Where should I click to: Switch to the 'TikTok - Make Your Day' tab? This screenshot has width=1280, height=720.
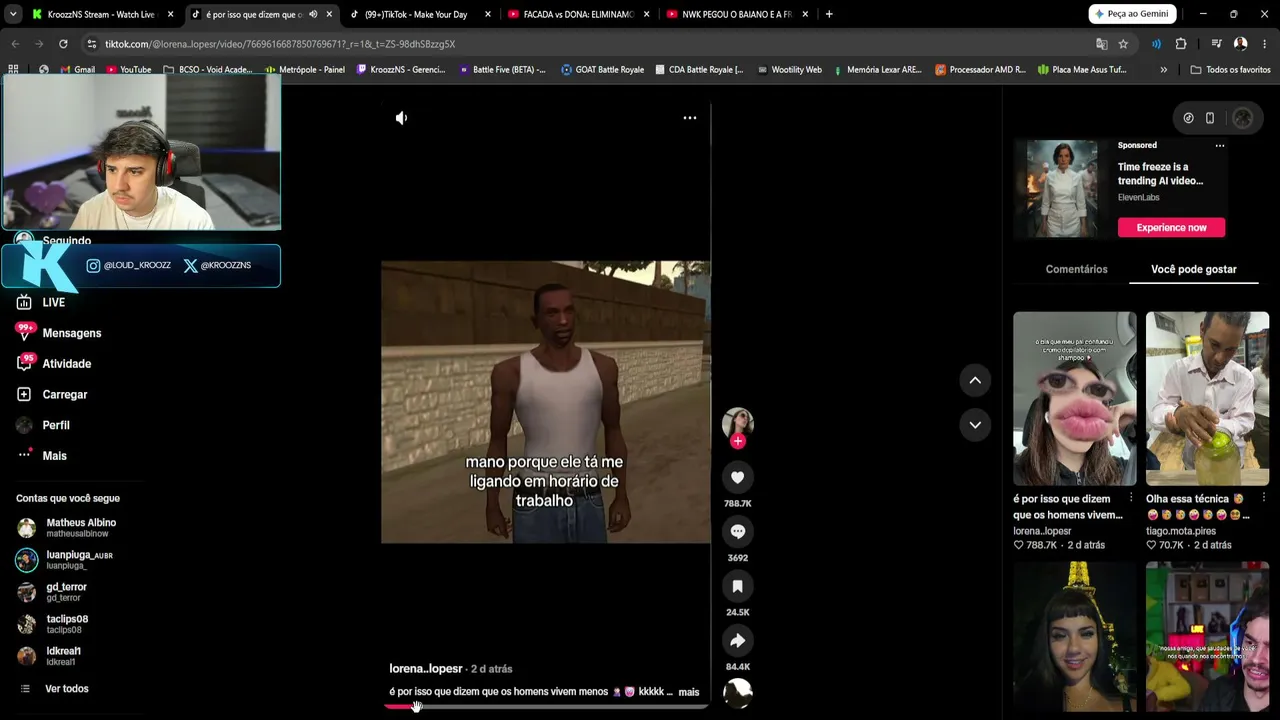point(420,14)
